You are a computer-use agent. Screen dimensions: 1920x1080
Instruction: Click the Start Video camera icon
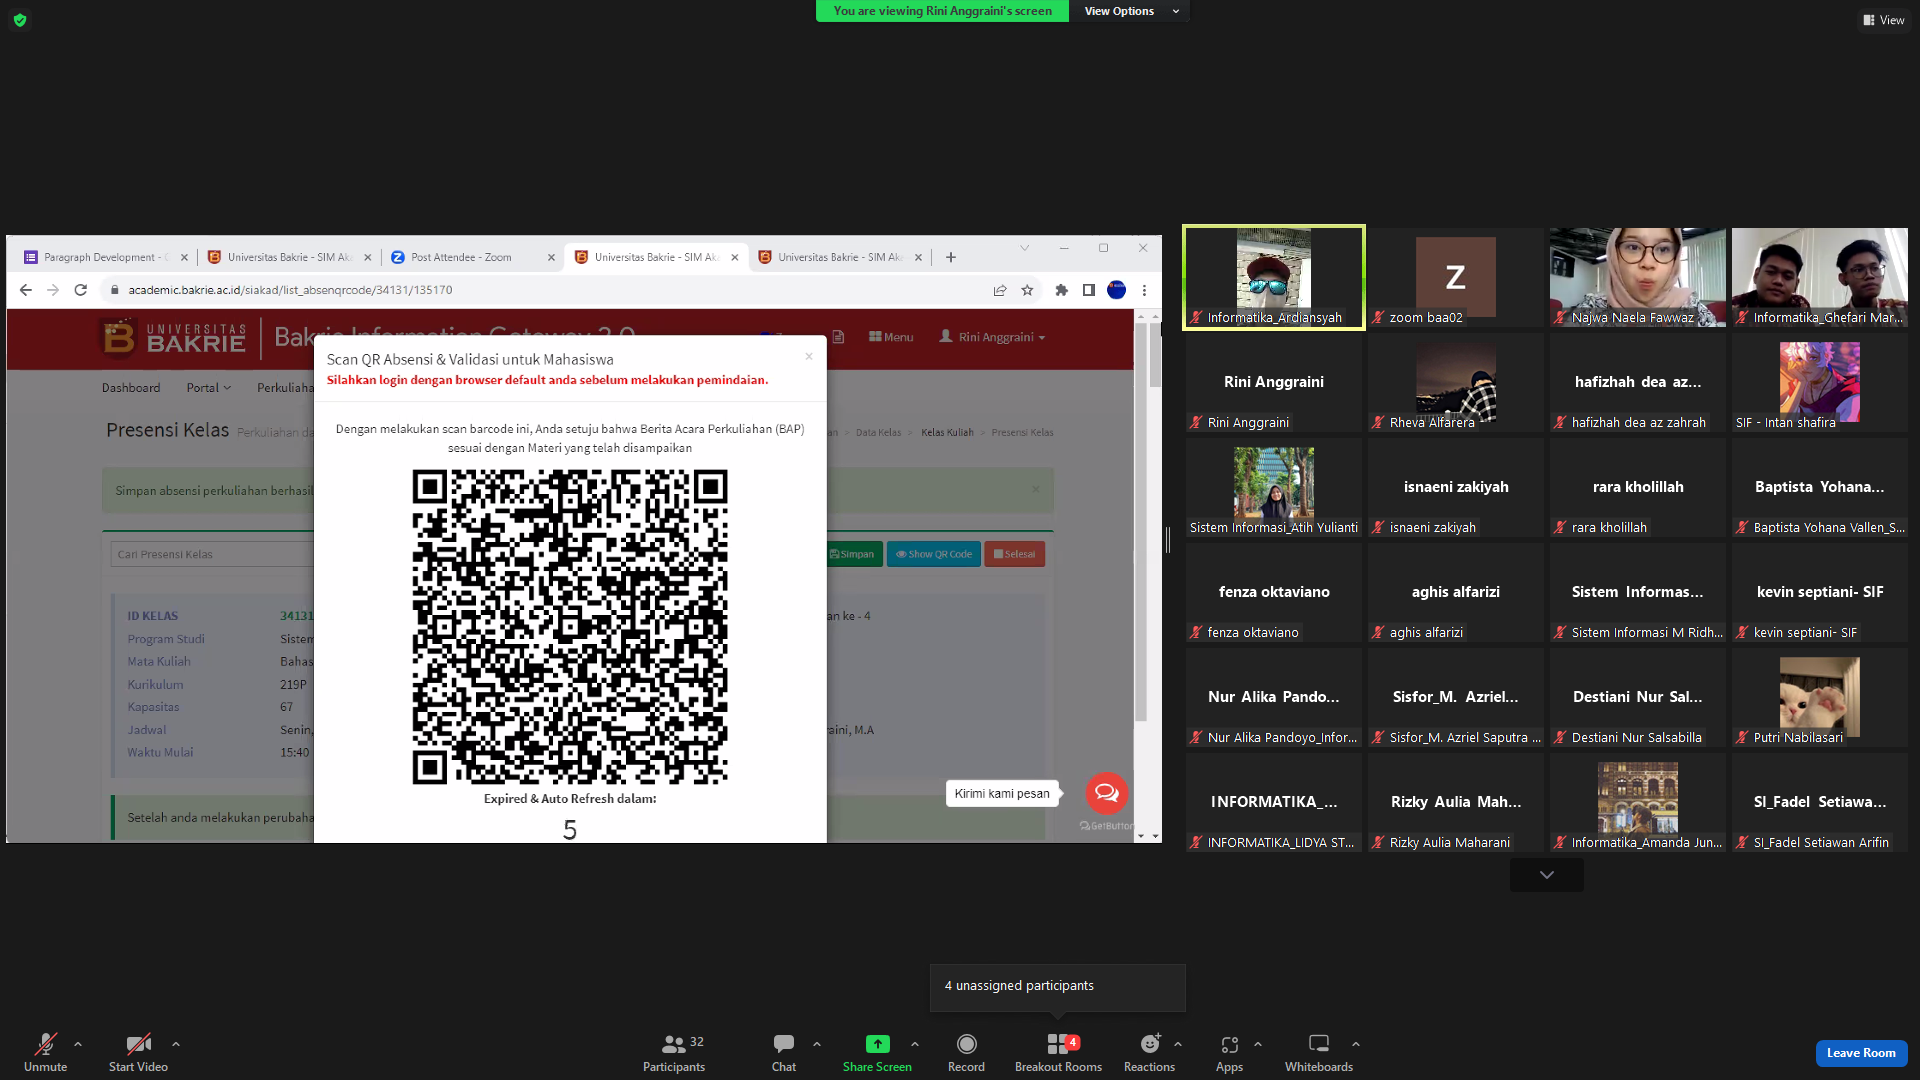point(138,1044)
